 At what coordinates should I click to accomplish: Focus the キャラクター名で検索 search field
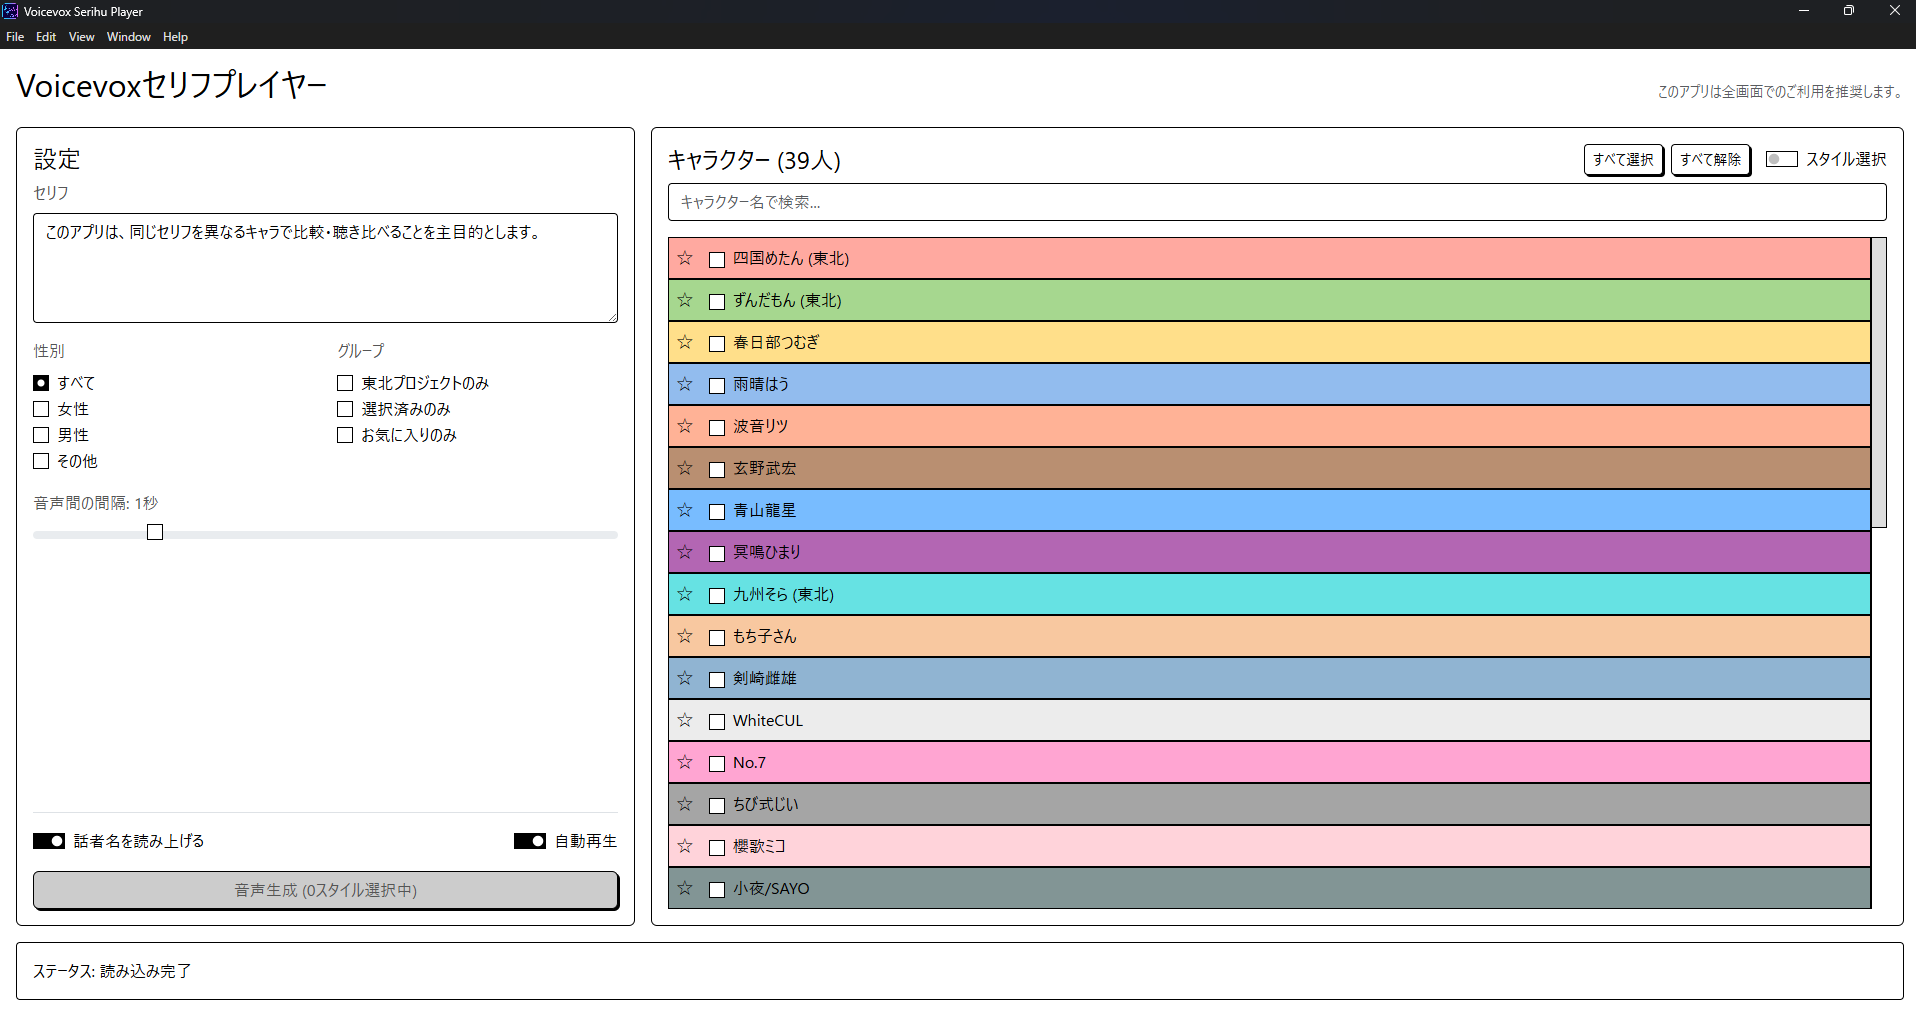(1277, 202)
